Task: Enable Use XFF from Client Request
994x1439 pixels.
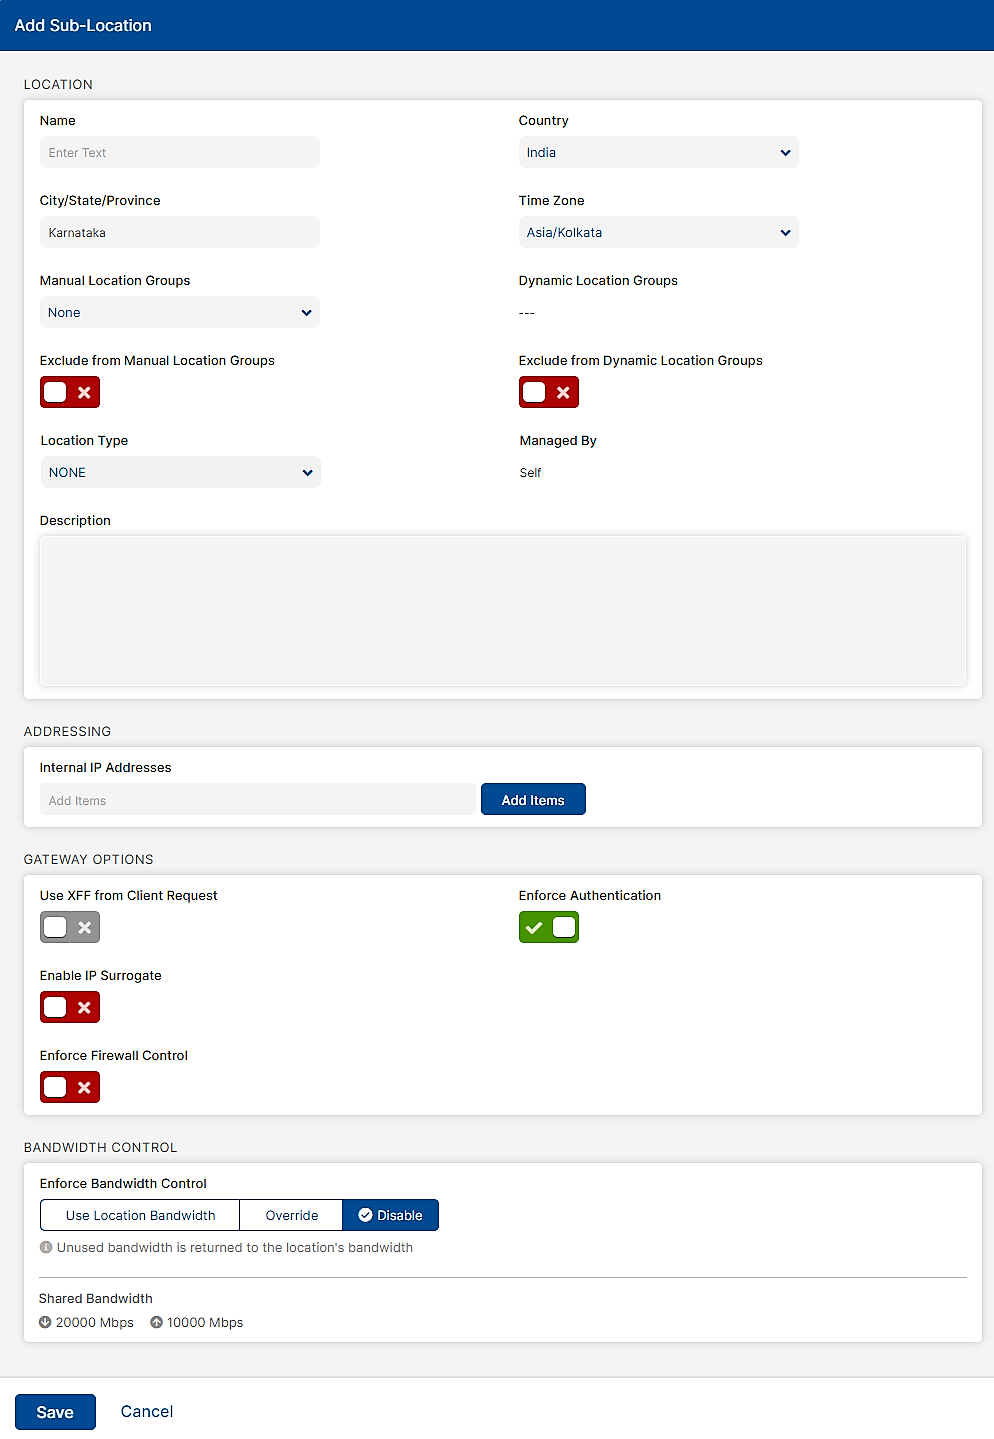Action: 69,927
